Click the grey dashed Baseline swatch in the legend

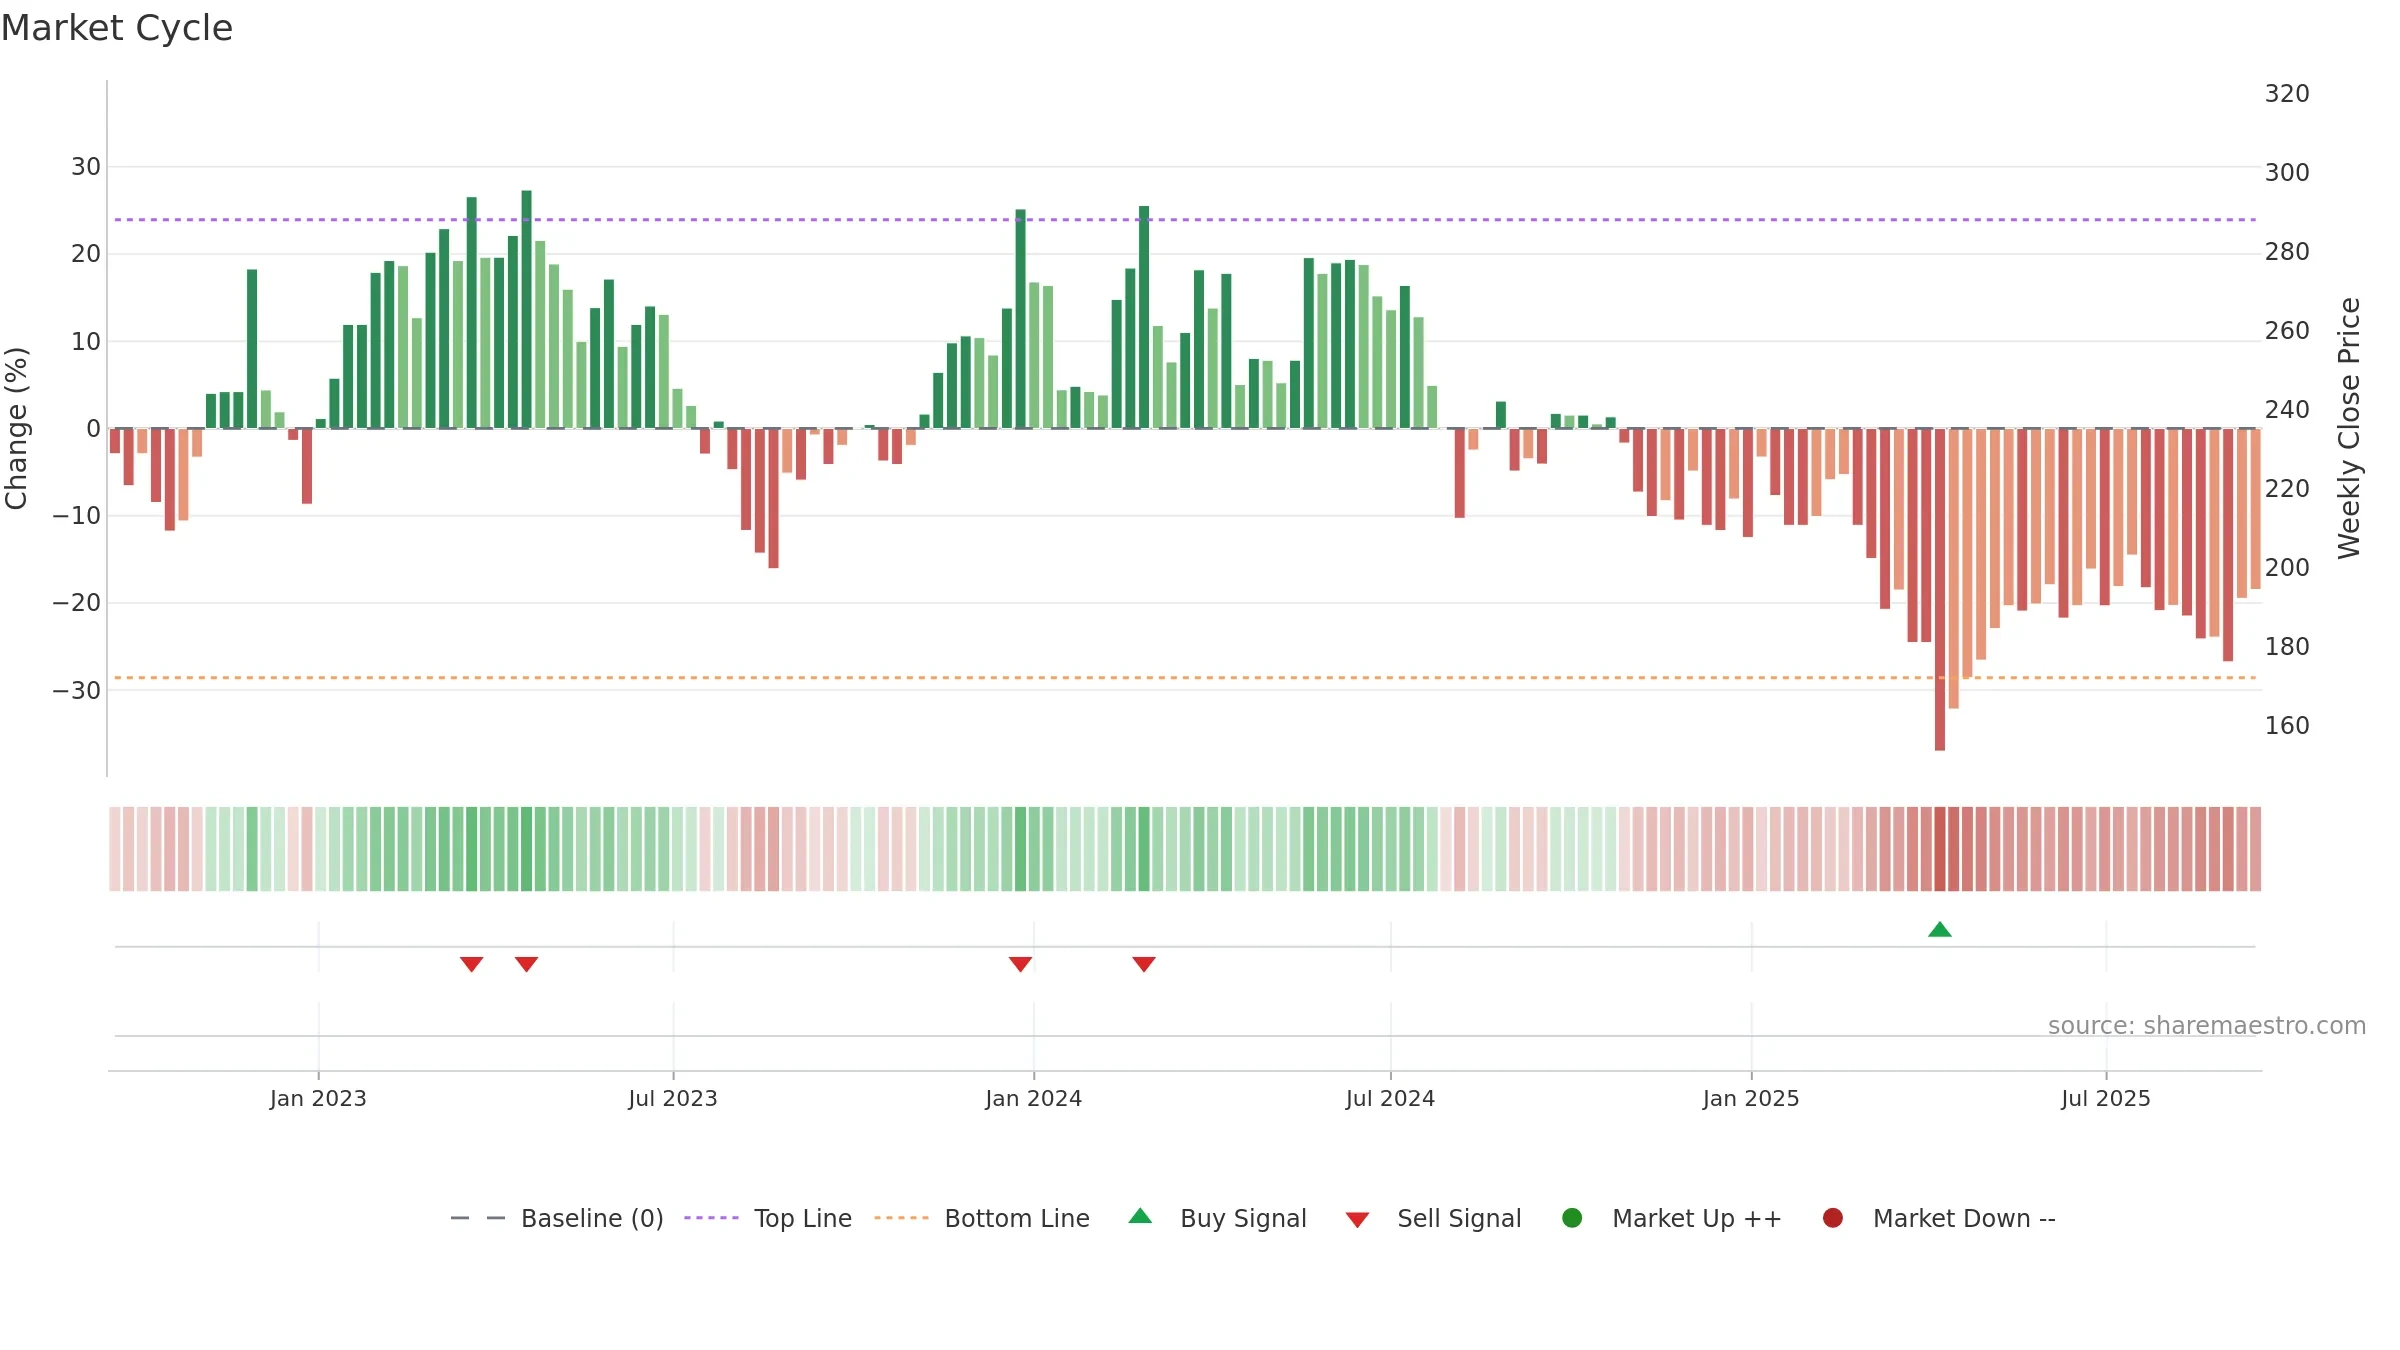(x=478, y=1218)
